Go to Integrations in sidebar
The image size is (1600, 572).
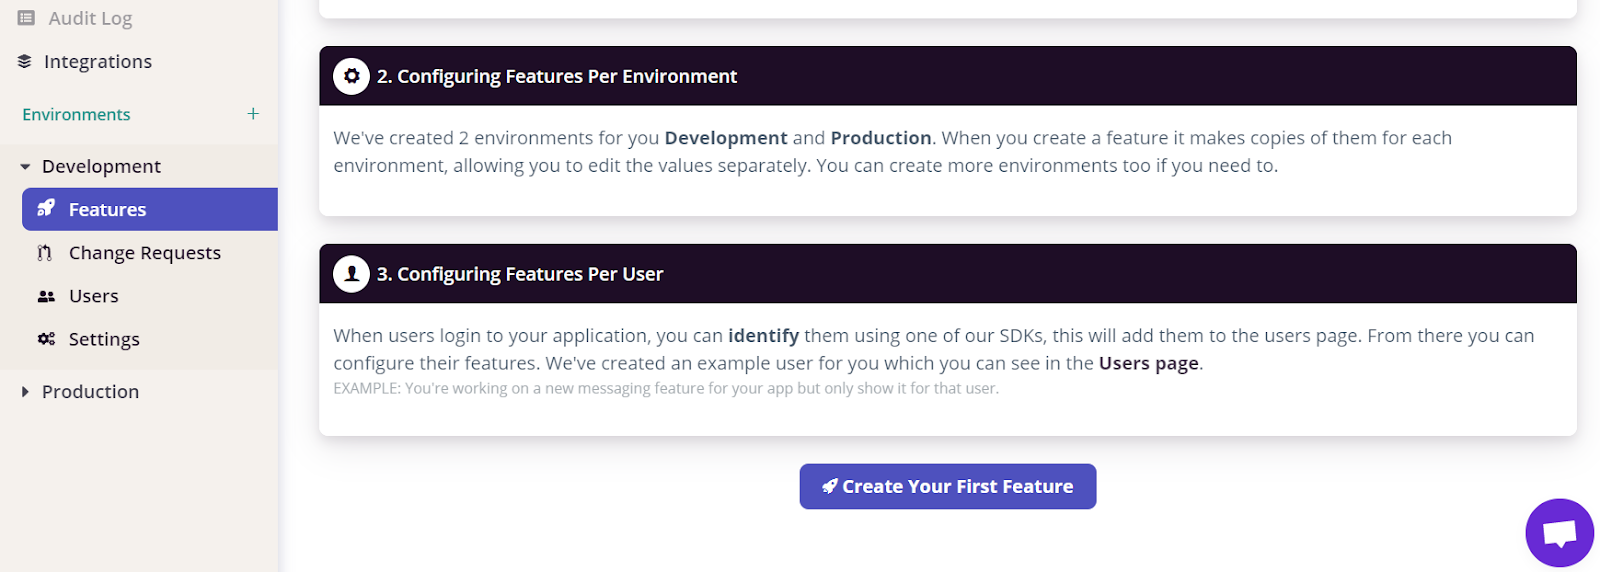pyautogui.click(x=98, y=62)
